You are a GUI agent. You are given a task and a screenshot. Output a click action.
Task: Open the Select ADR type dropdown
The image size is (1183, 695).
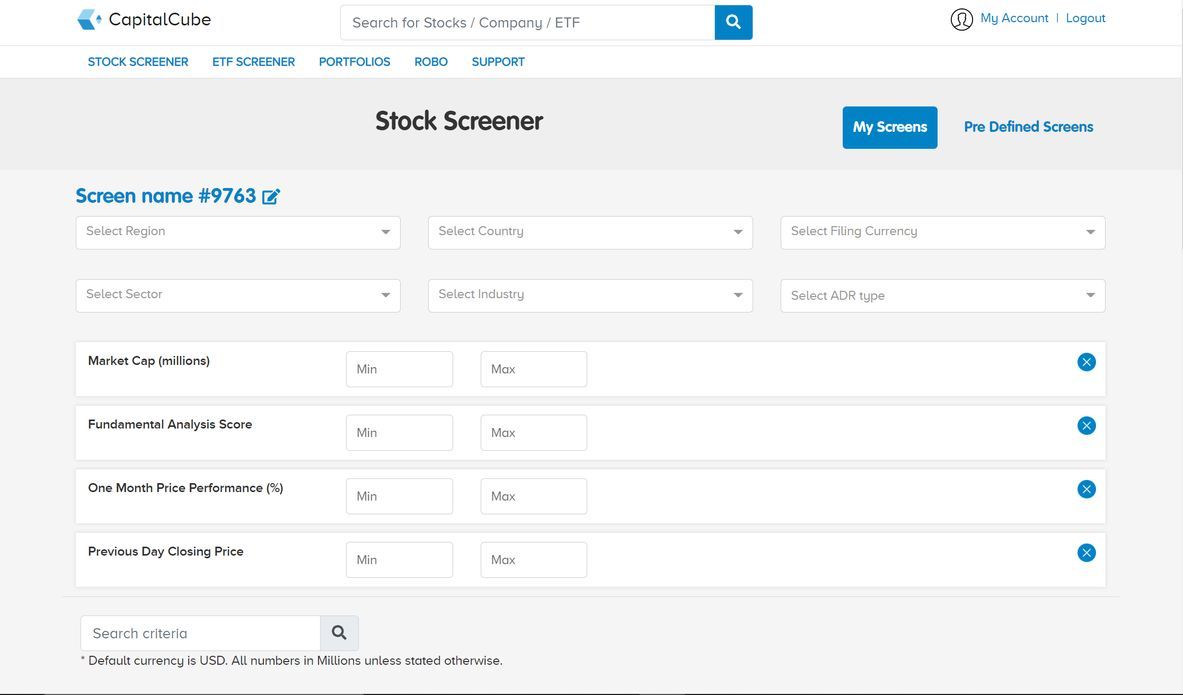point(942,296)
